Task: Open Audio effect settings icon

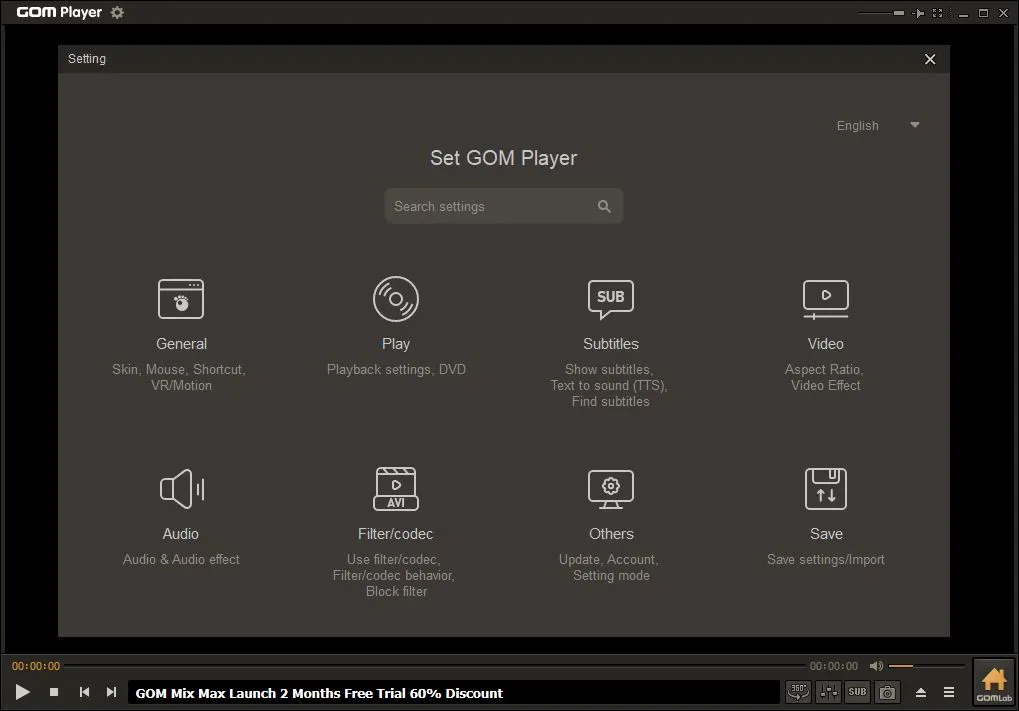Action: (x=181, y=489)
